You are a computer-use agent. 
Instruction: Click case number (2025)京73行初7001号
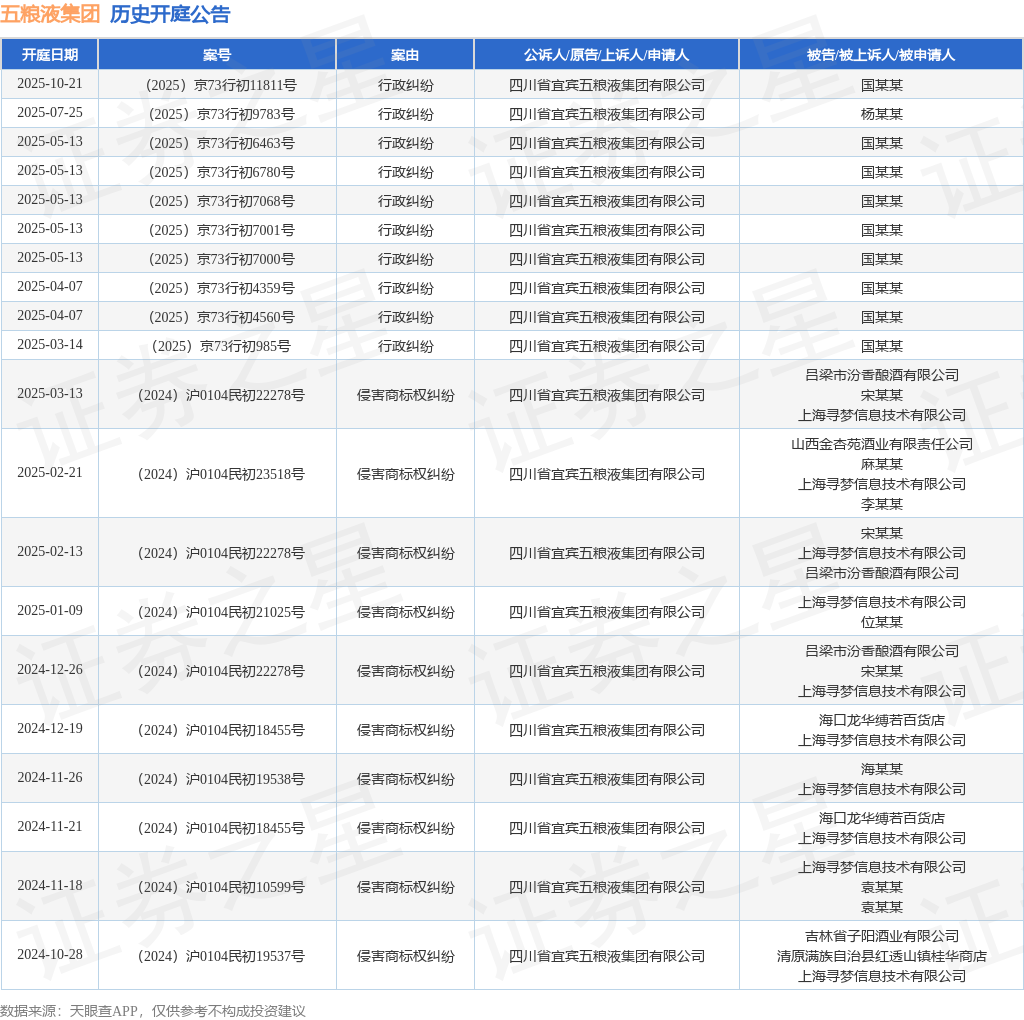tap(221, 230)
